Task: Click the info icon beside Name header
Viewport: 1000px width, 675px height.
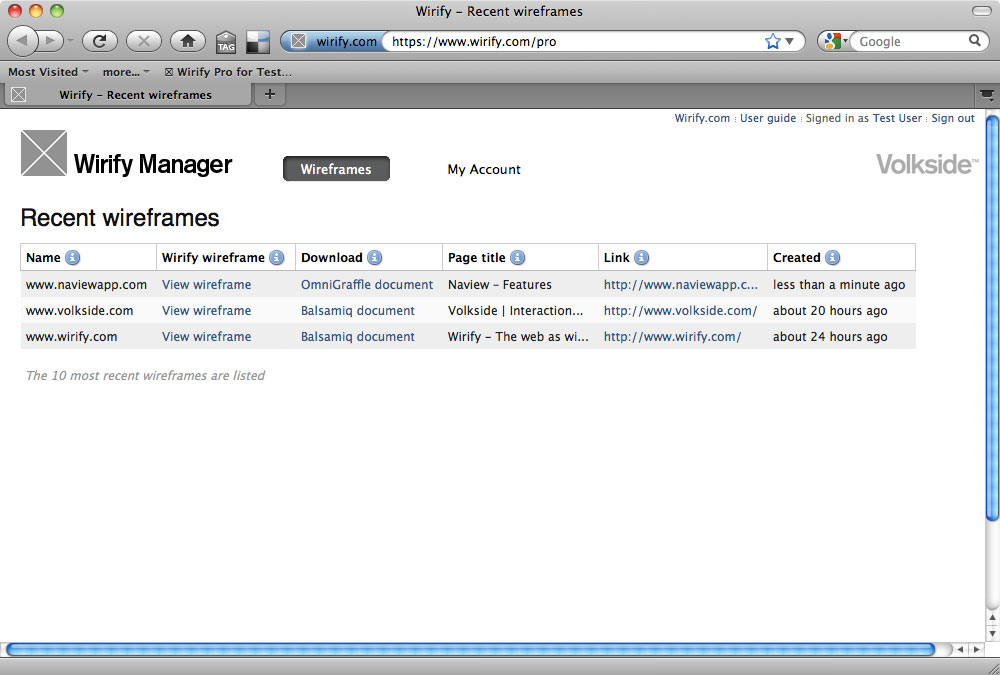Action: pyautogui.click(x=73, y=258)
